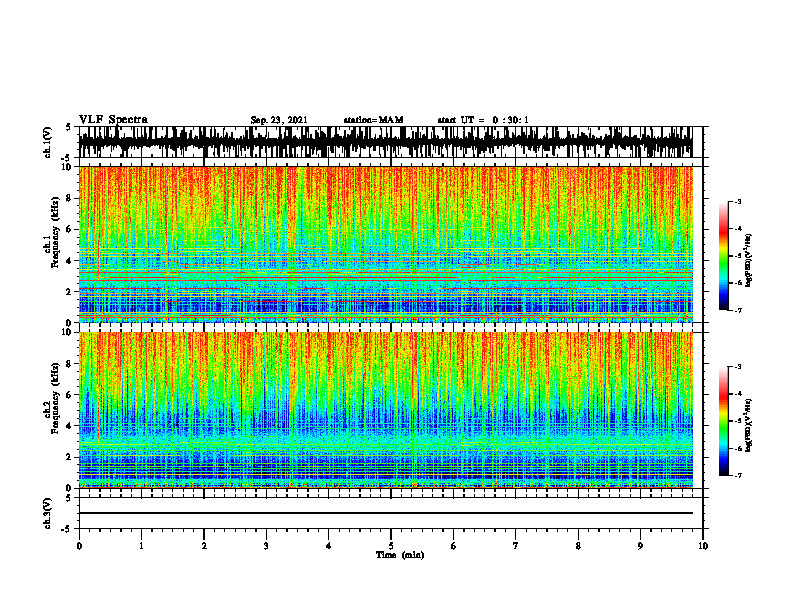Click the ch.1 waveform strip at top
792x612 pixels.
385,142
